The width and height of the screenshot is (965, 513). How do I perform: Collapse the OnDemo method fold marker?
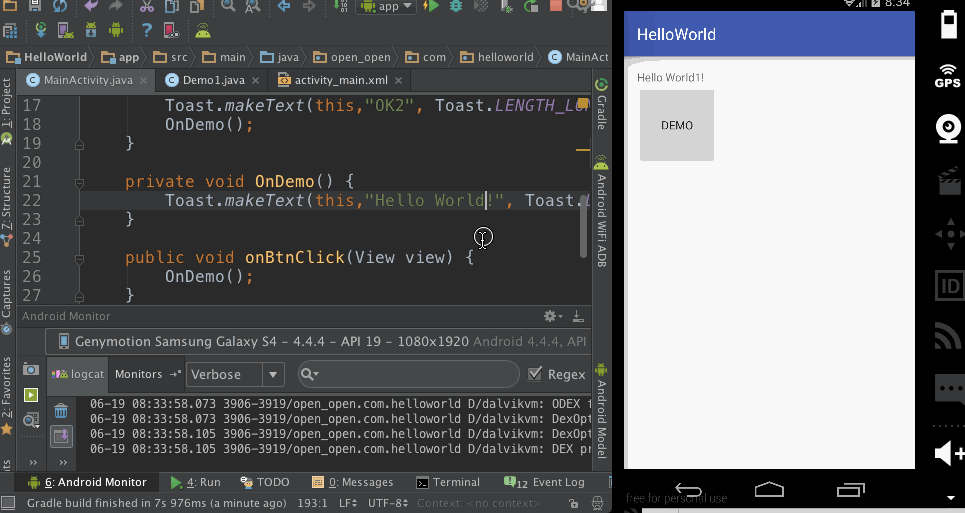click(x=79, y=183)
